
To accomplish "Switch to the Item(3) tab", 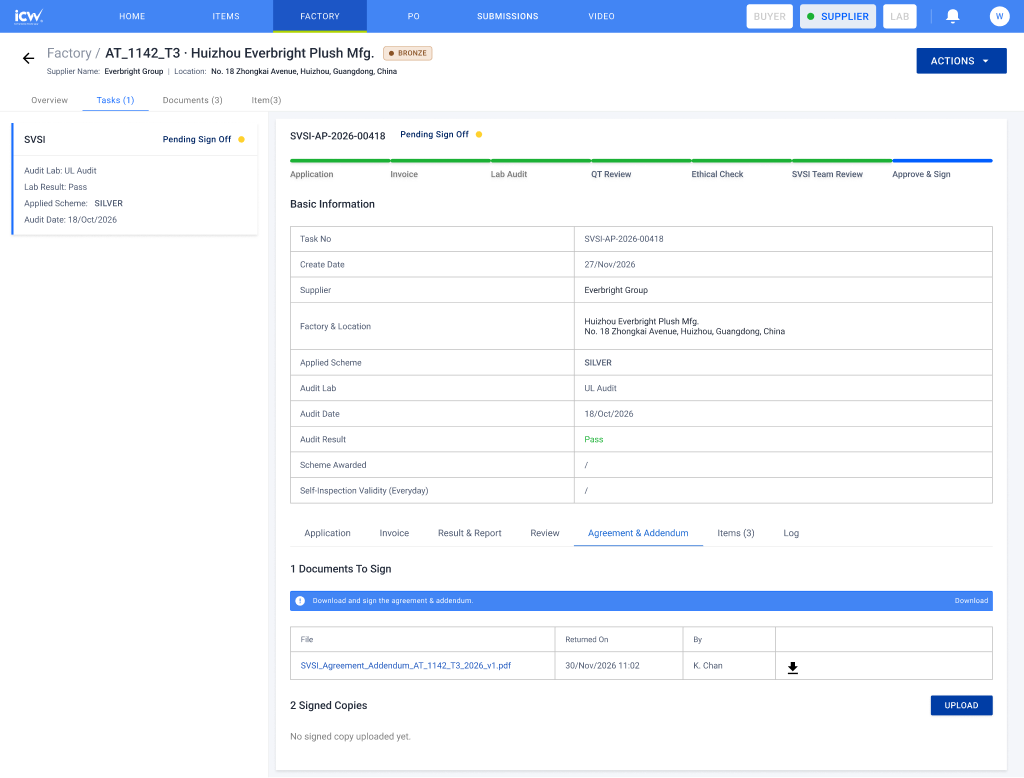I will click(266, 100).
